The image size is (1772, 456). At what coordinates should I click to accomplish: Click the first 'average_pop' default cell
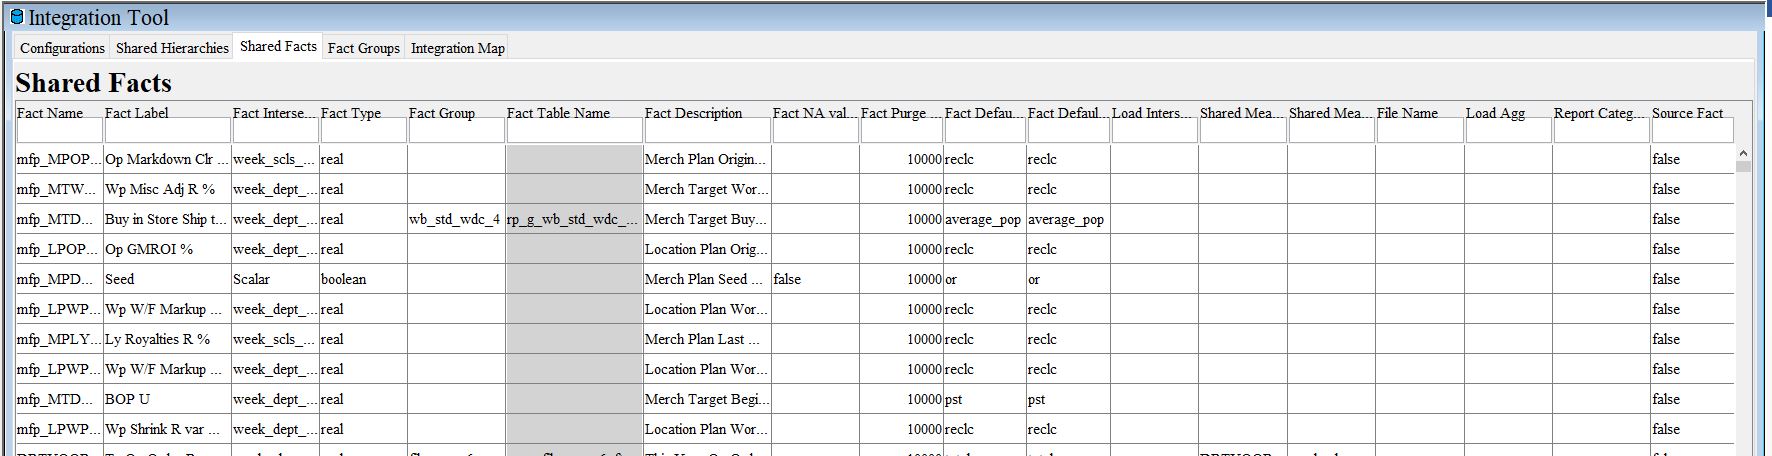point(984,219)
